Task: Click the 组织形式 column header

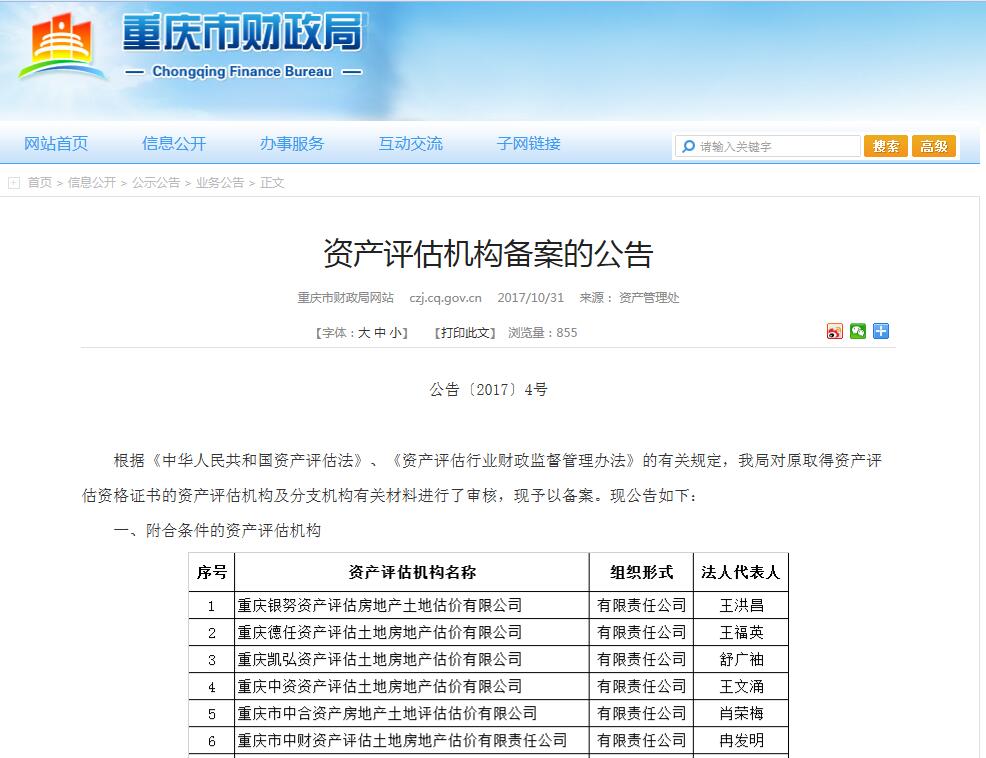Action: point(641,572)
